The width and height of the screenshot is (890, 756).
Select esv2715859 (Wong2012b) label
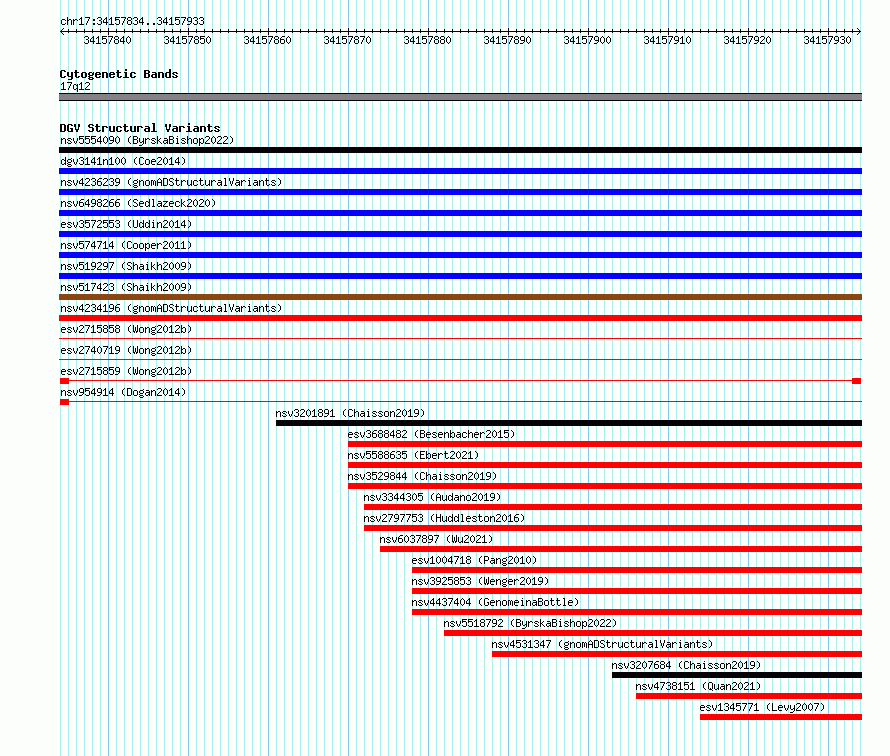click(x=126, y=371)
